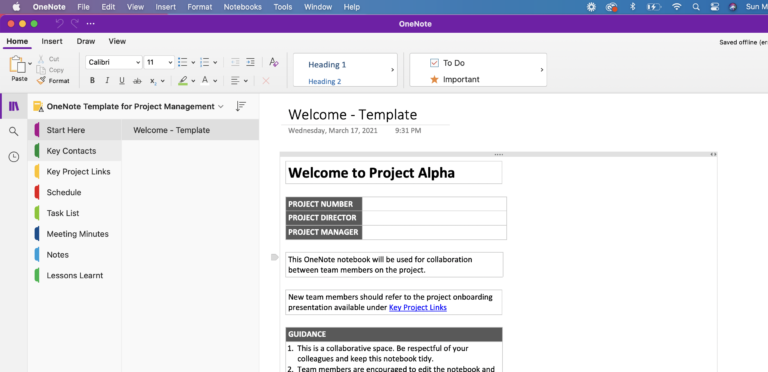Decrease the indent
This screenshot has width=768, height=372.
[236, 62]
